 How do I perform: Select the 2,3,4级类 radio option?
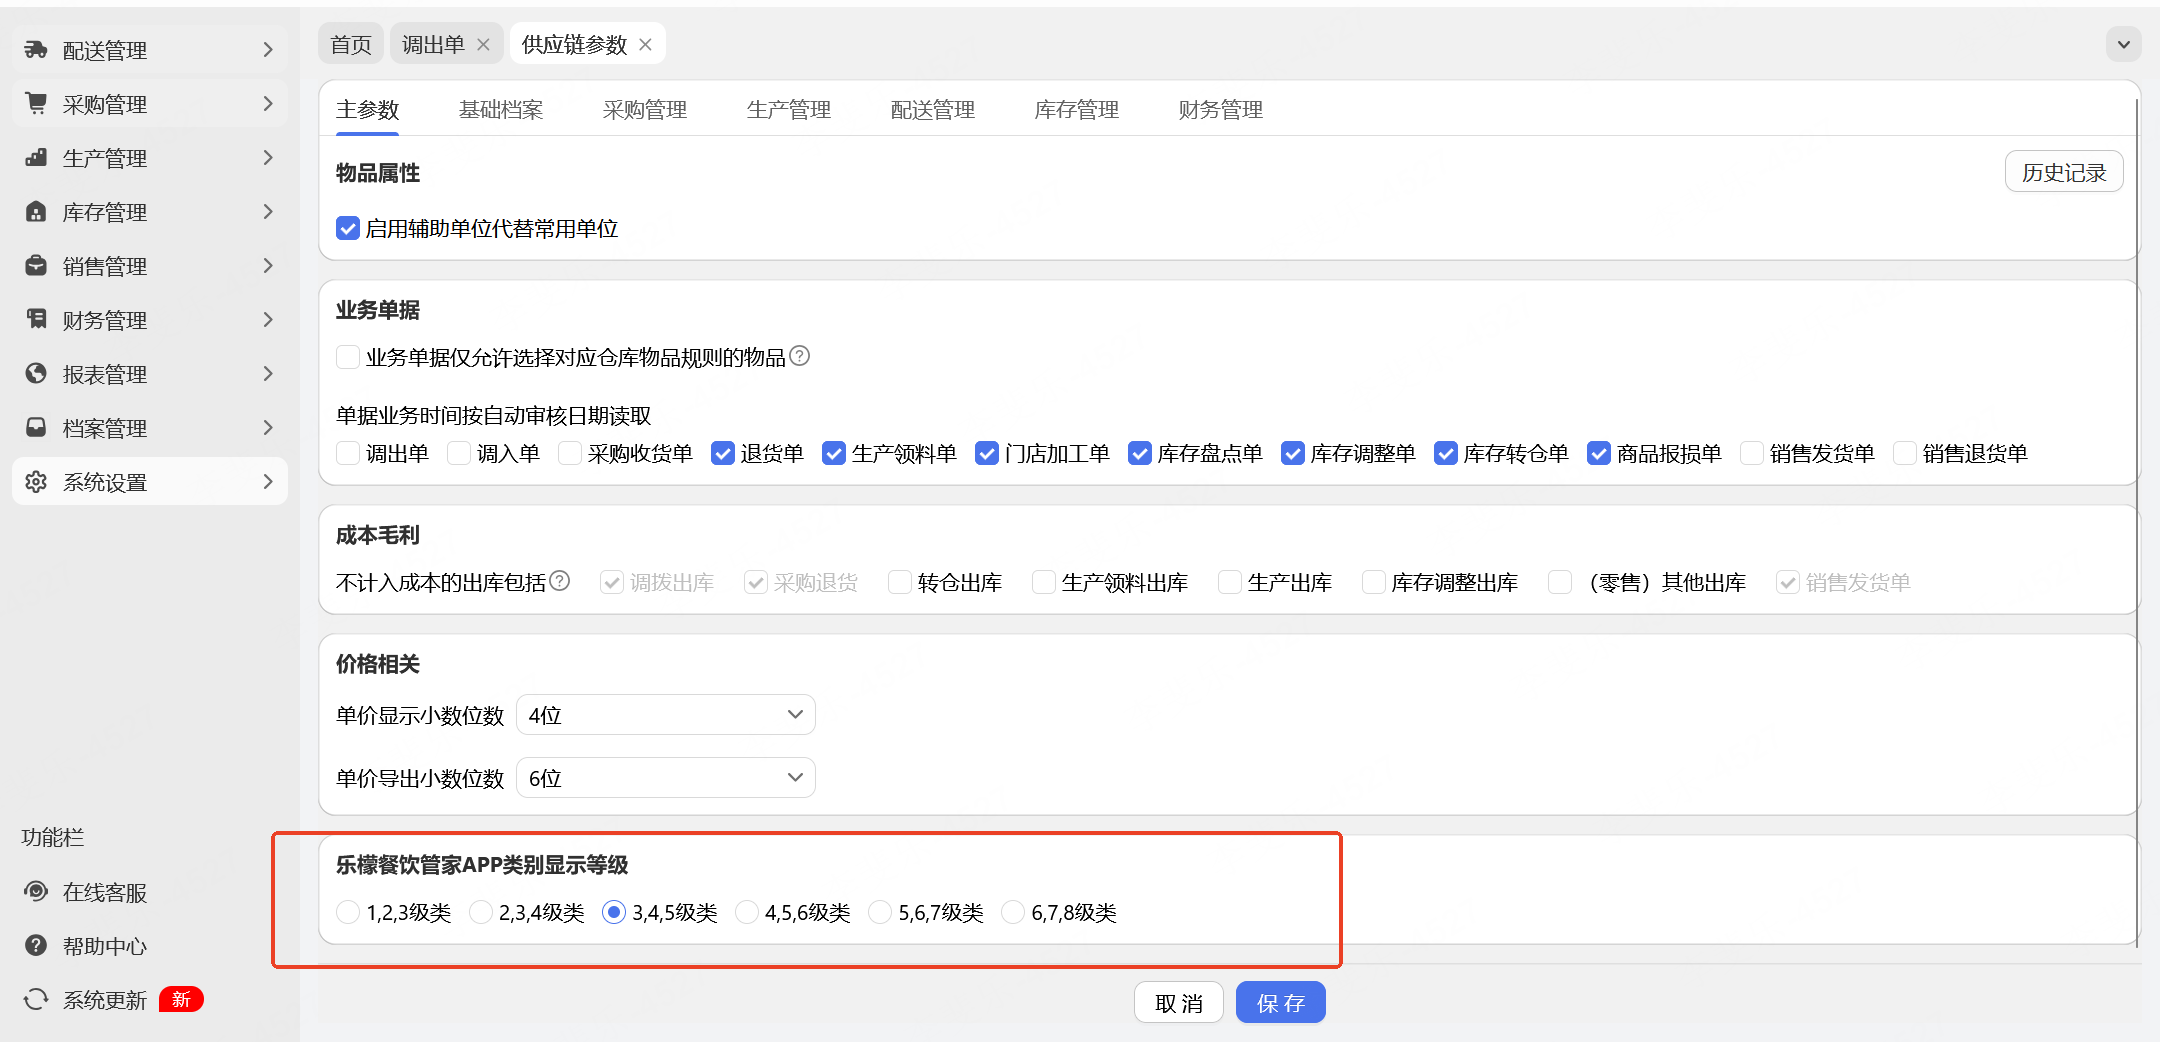481,912
